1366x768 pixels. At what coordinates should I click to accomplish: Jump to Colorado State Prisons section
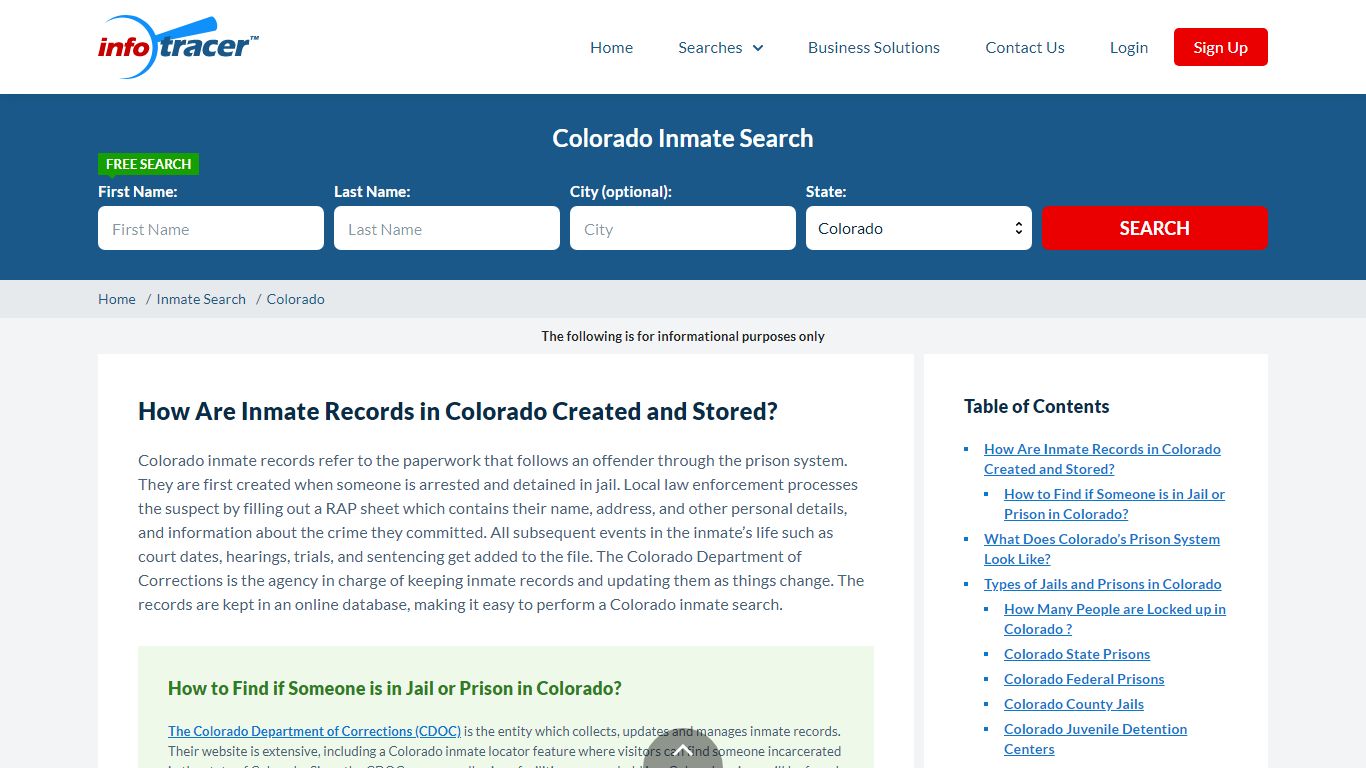pos(1077,654)
